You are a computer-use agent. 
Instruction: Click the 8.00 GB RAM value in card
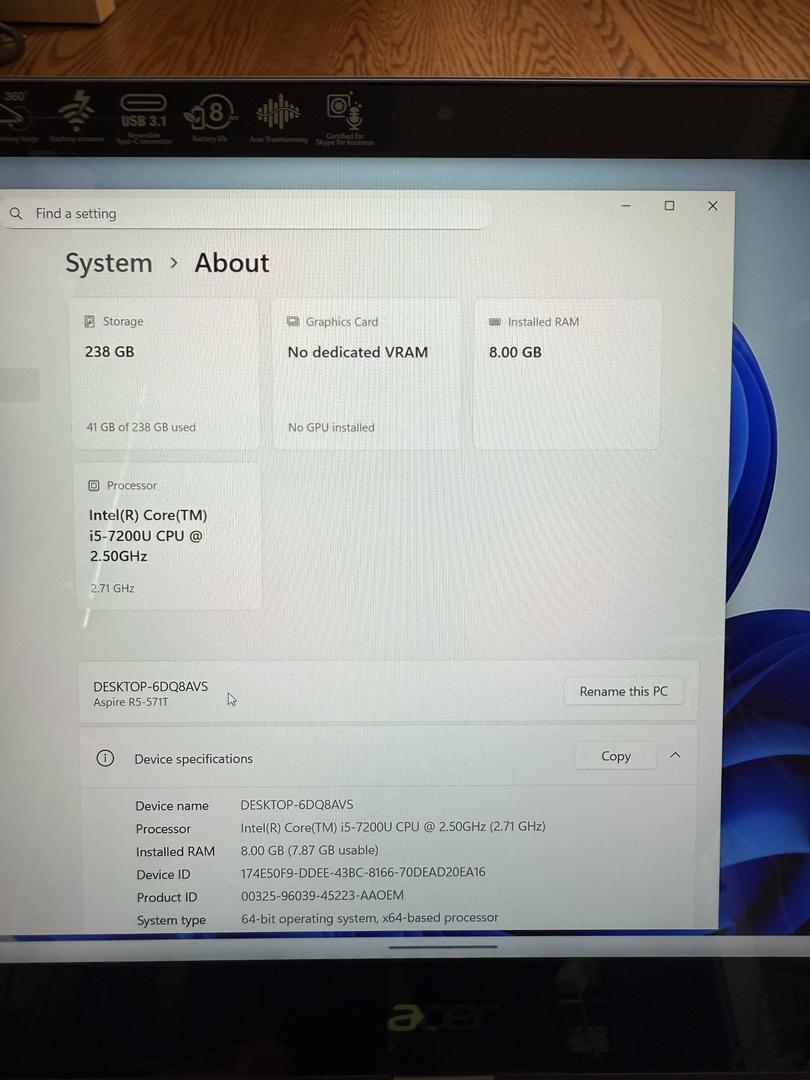coord(515,352)
